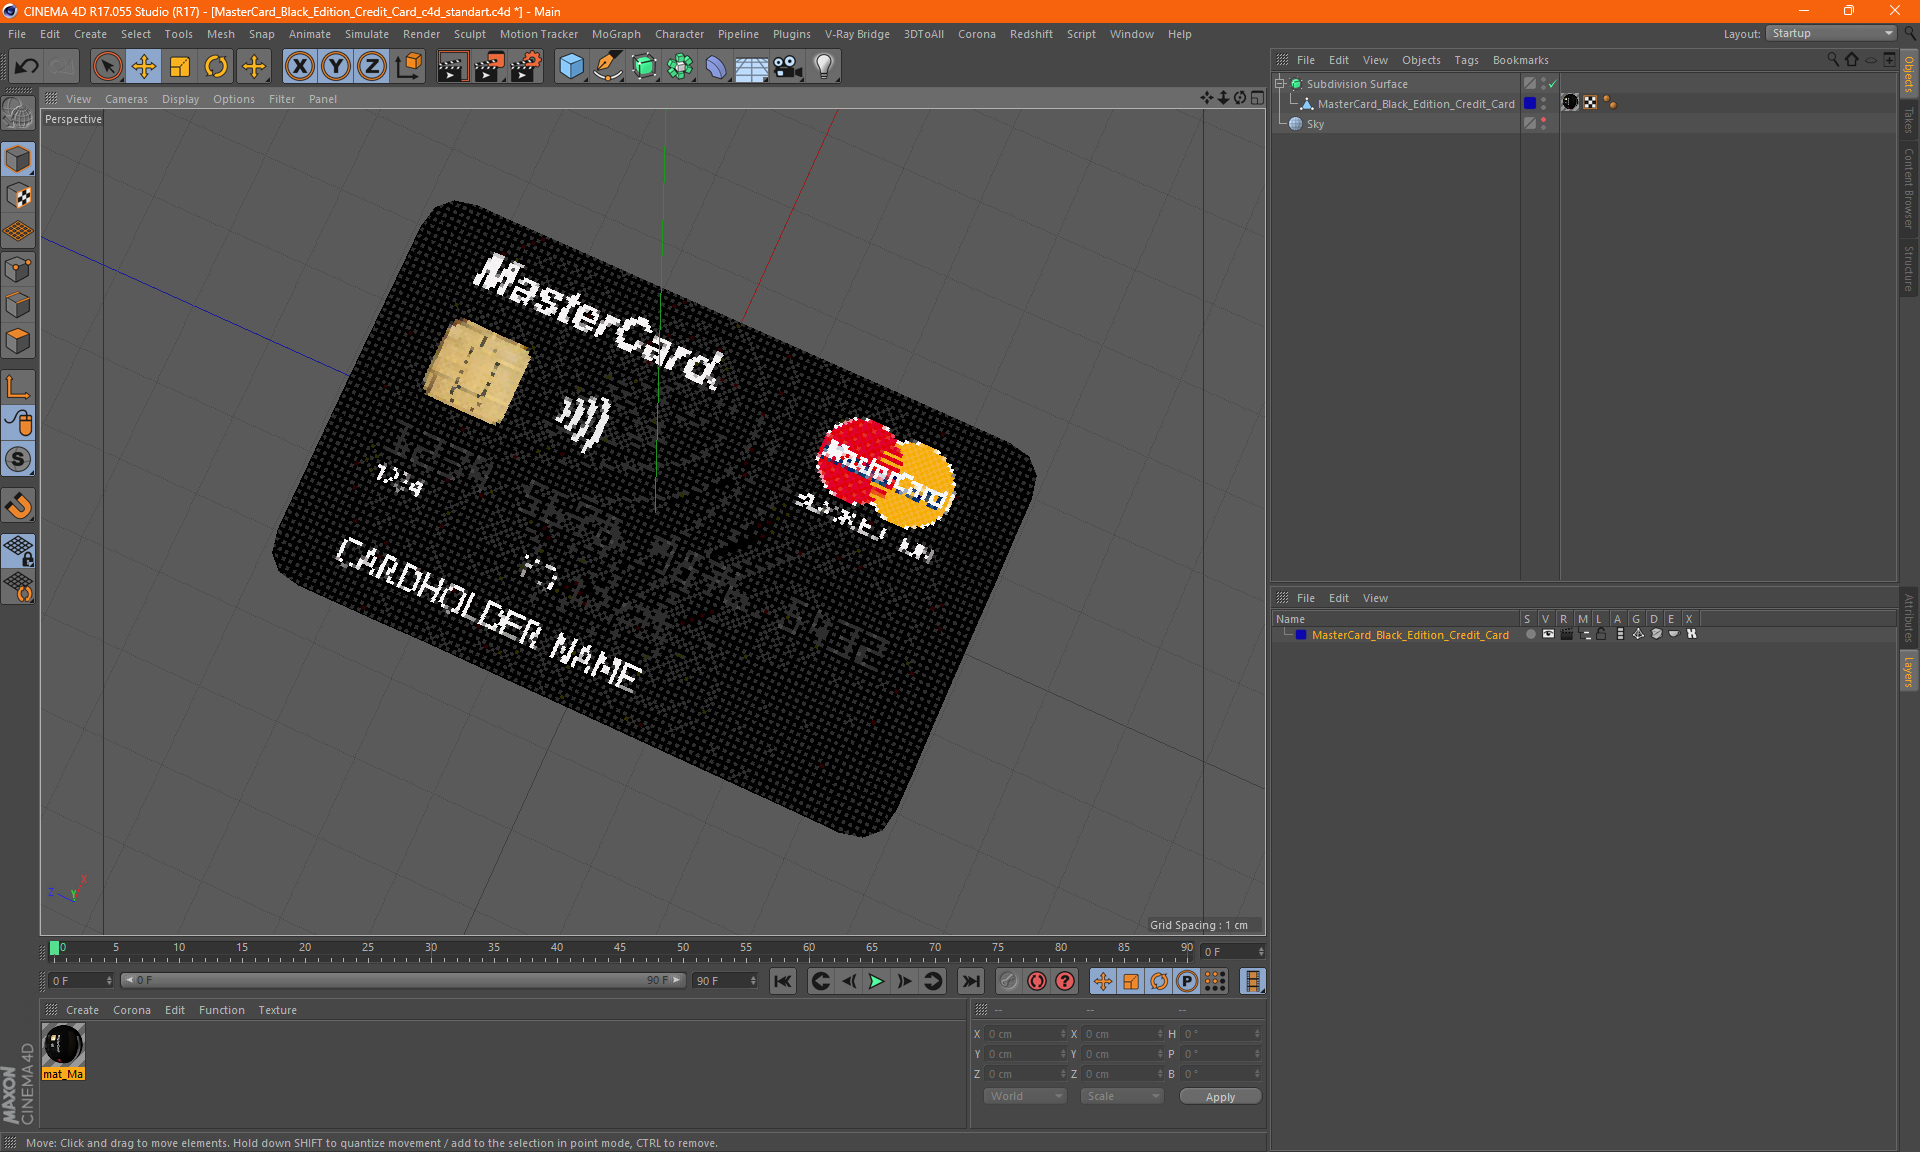Click X position input field

1027,1034
